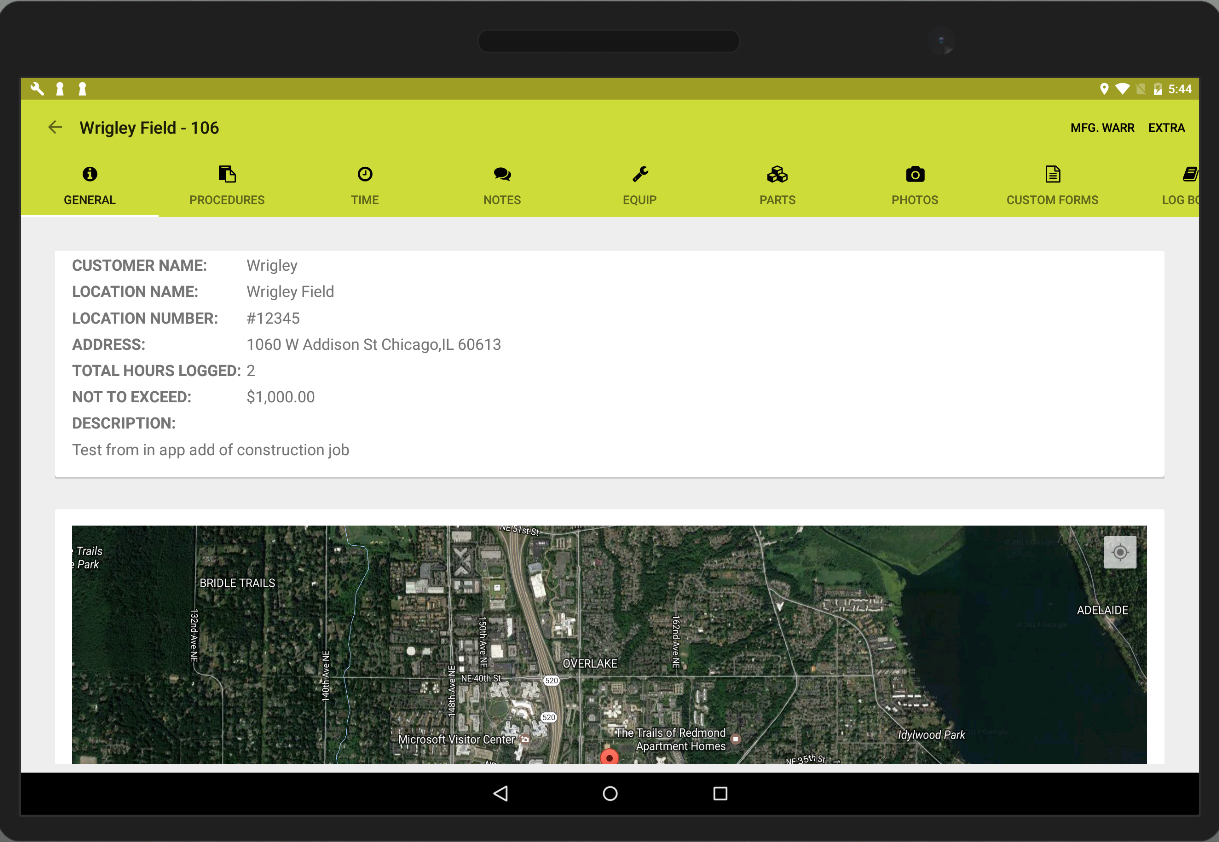Open the Custom Forms document icon
1219x842 pixels.
tap(1052, 174)
